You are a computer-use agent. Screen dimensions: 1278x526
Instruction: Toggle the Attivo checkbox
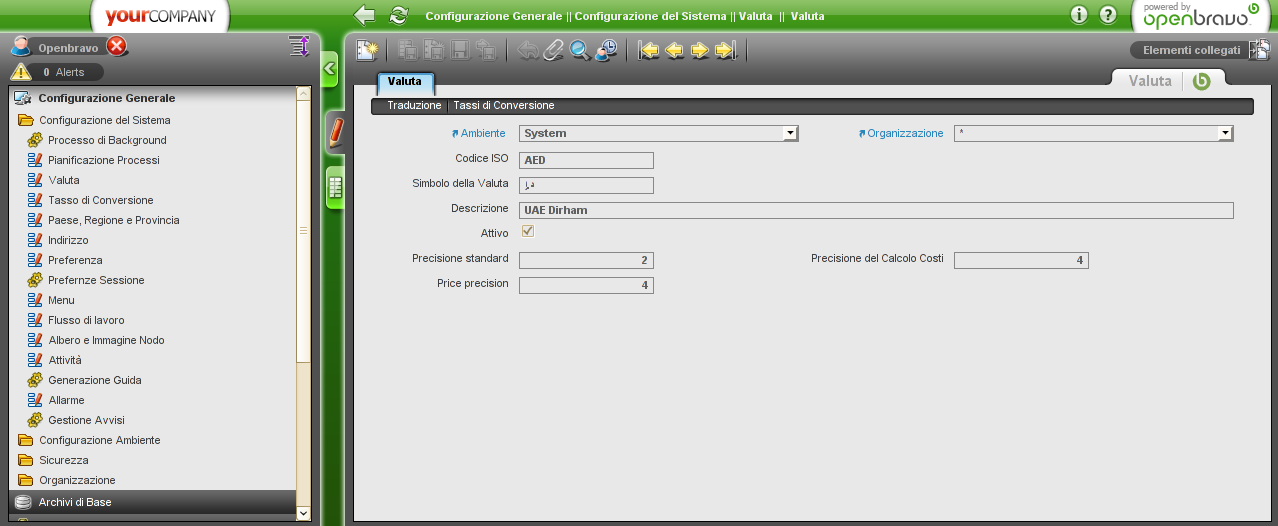(528, 232)
